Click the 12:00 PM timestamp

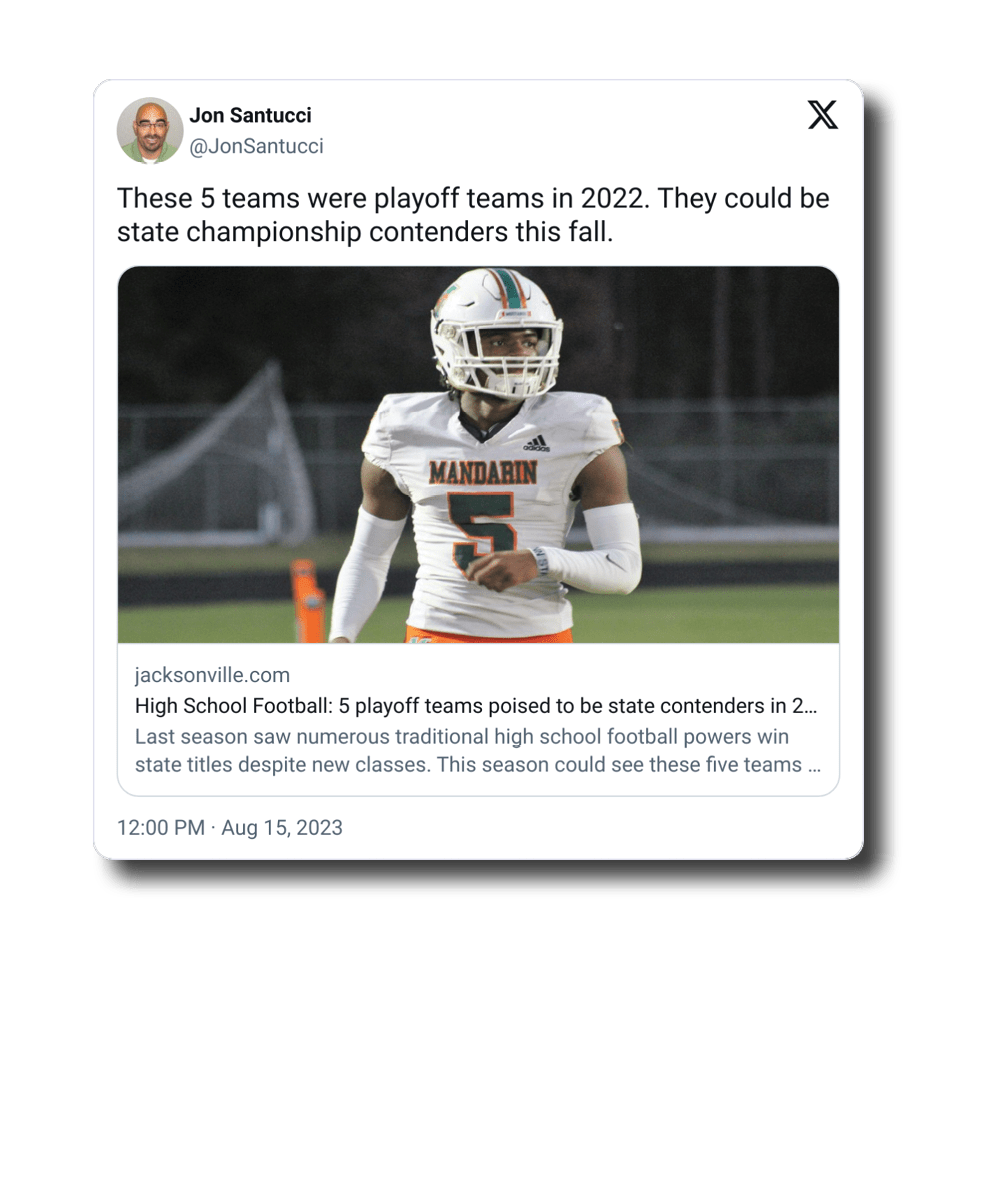161,827
